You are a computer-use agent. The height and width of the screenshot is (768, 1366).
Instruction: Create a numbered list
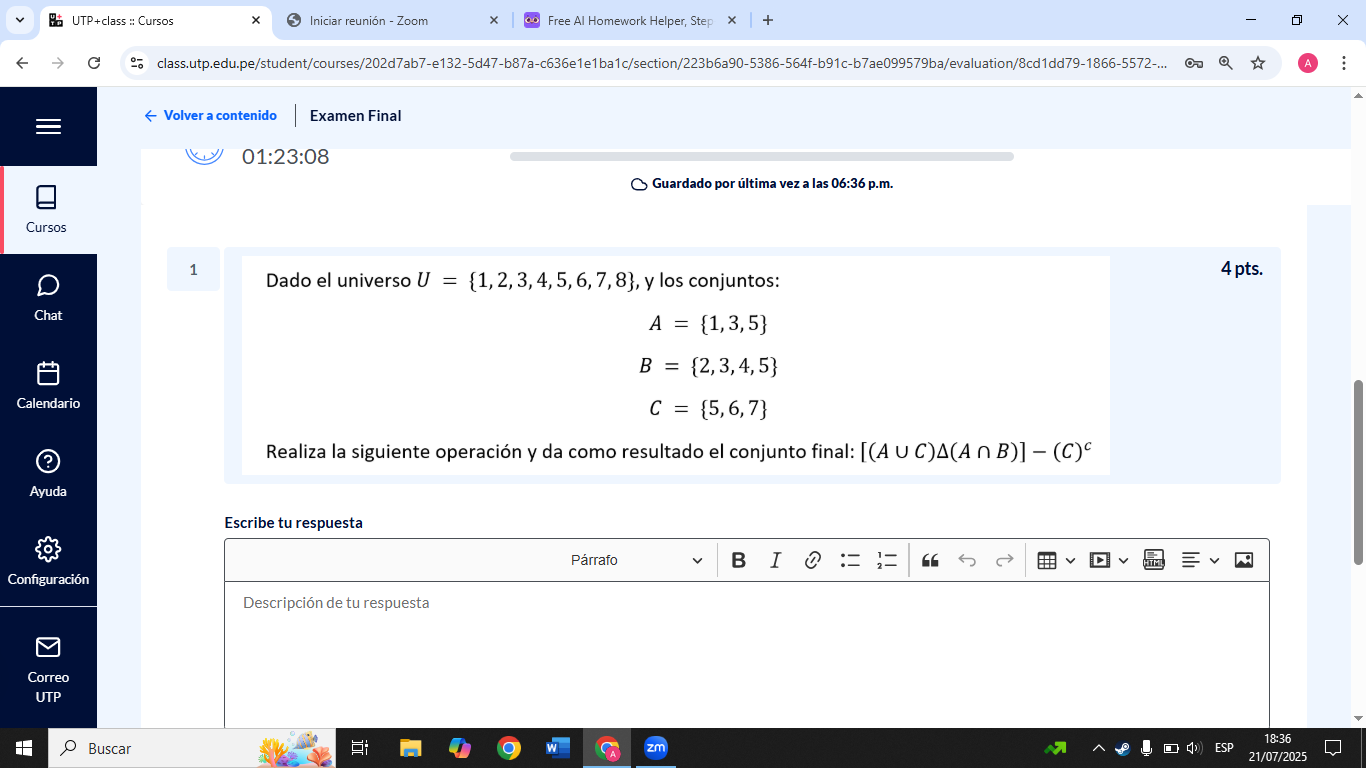885,560
